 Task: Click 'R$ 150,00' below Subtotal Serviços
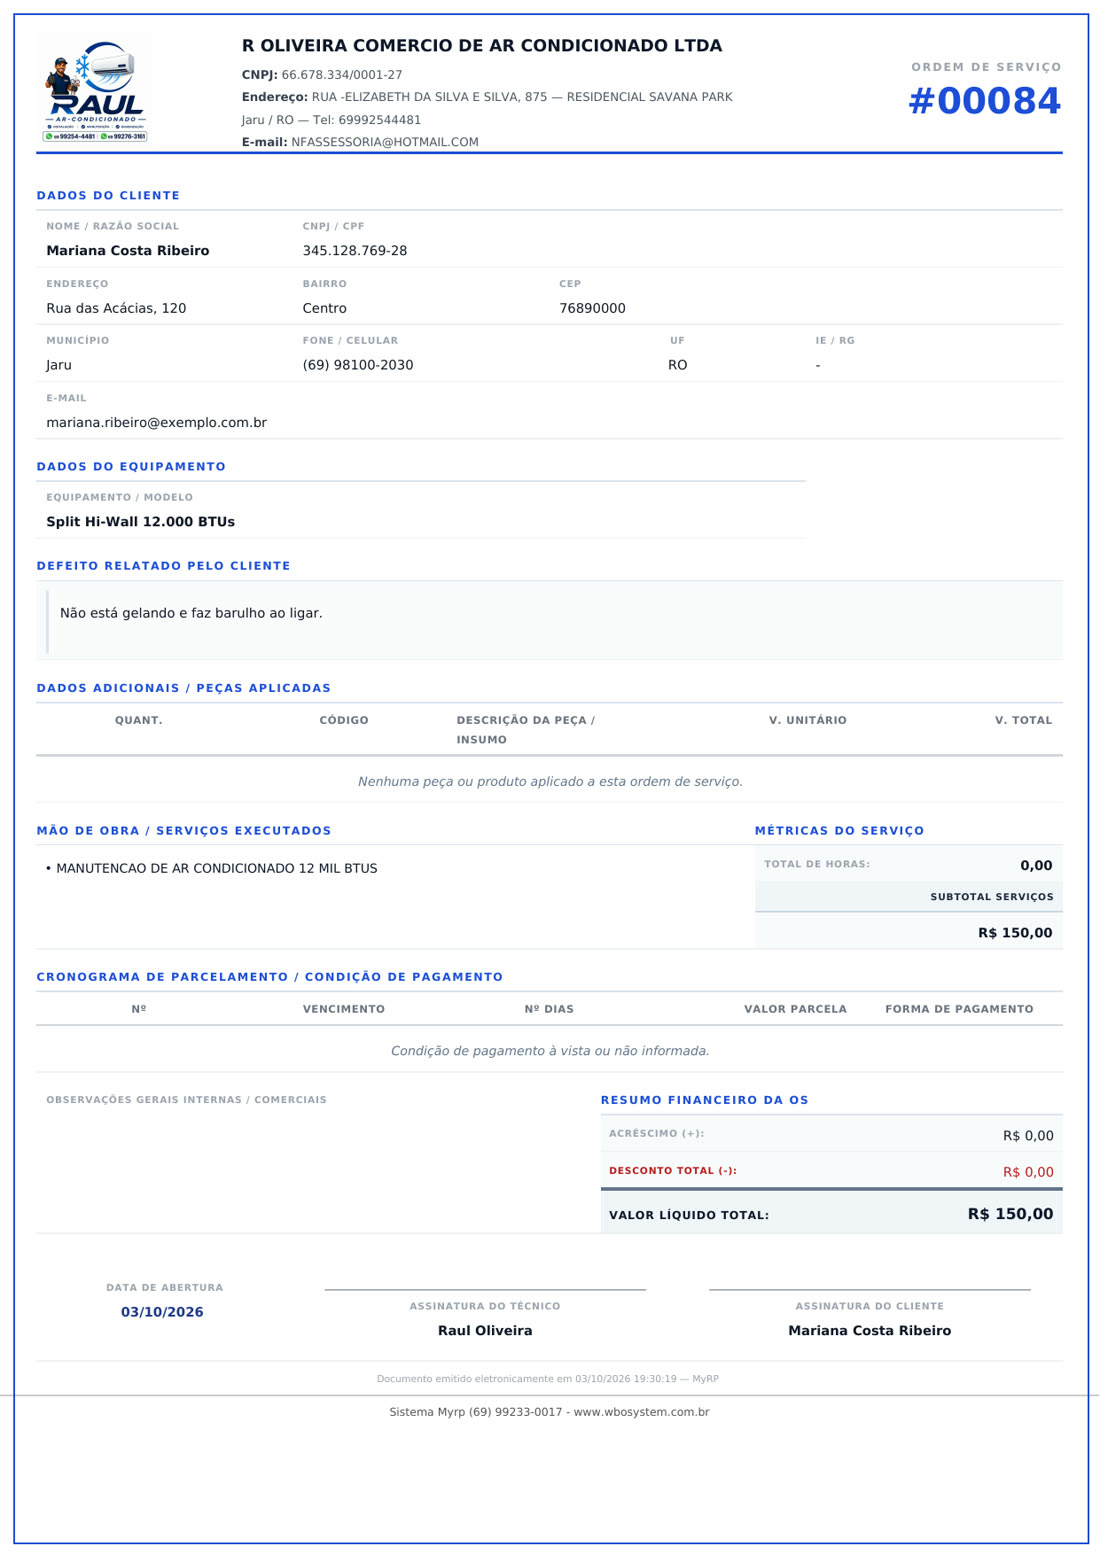coord(1015,933)
